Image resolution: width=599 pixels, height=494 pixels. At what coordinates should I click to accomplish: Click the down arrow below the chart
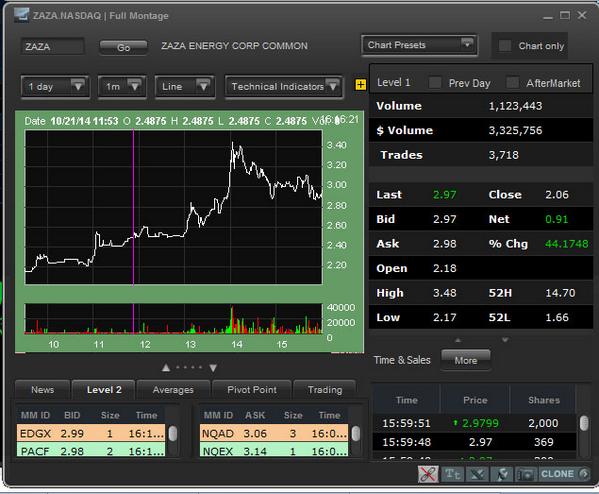click(213, 368)
